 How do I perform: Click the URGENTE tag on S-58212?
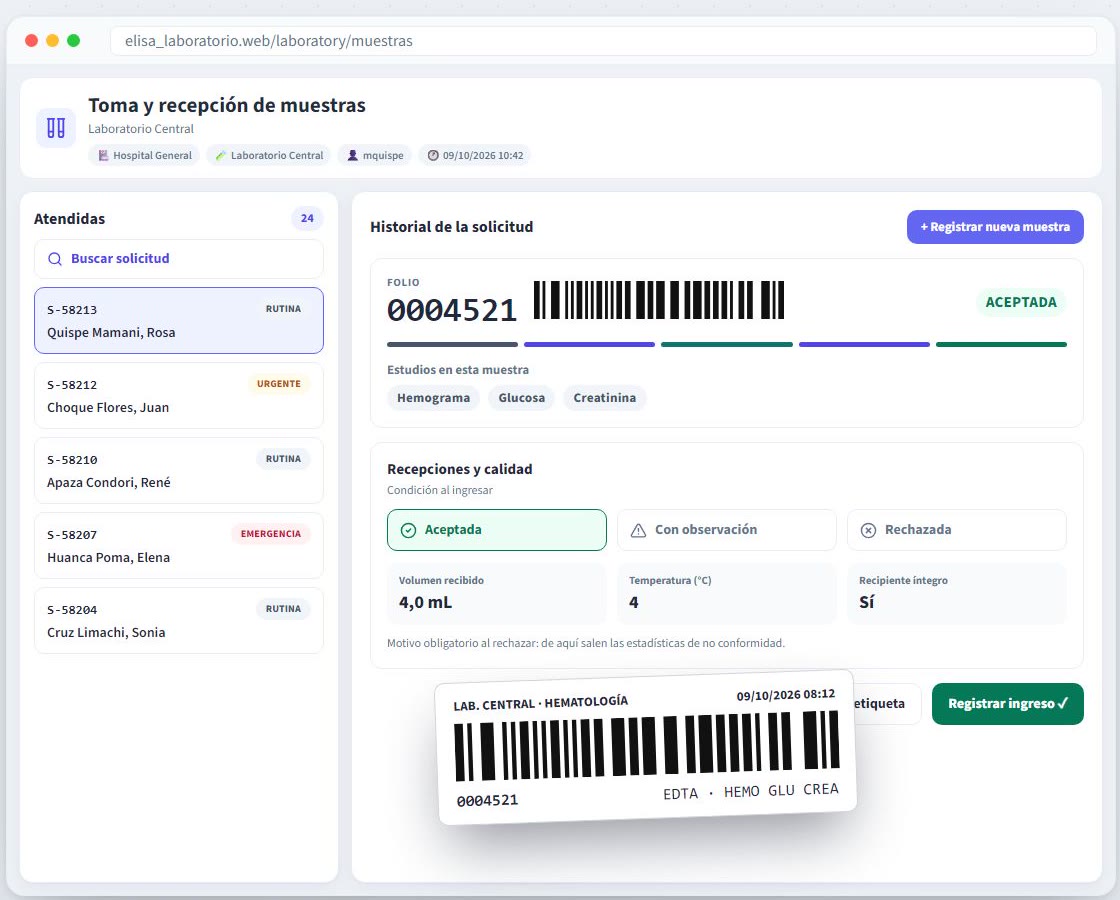(279, 384)
